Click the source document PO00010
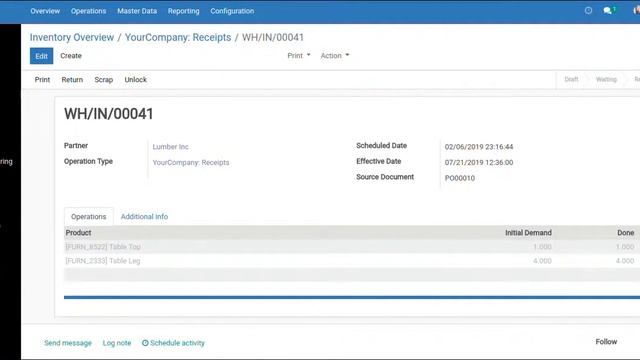 coord(460,178)
